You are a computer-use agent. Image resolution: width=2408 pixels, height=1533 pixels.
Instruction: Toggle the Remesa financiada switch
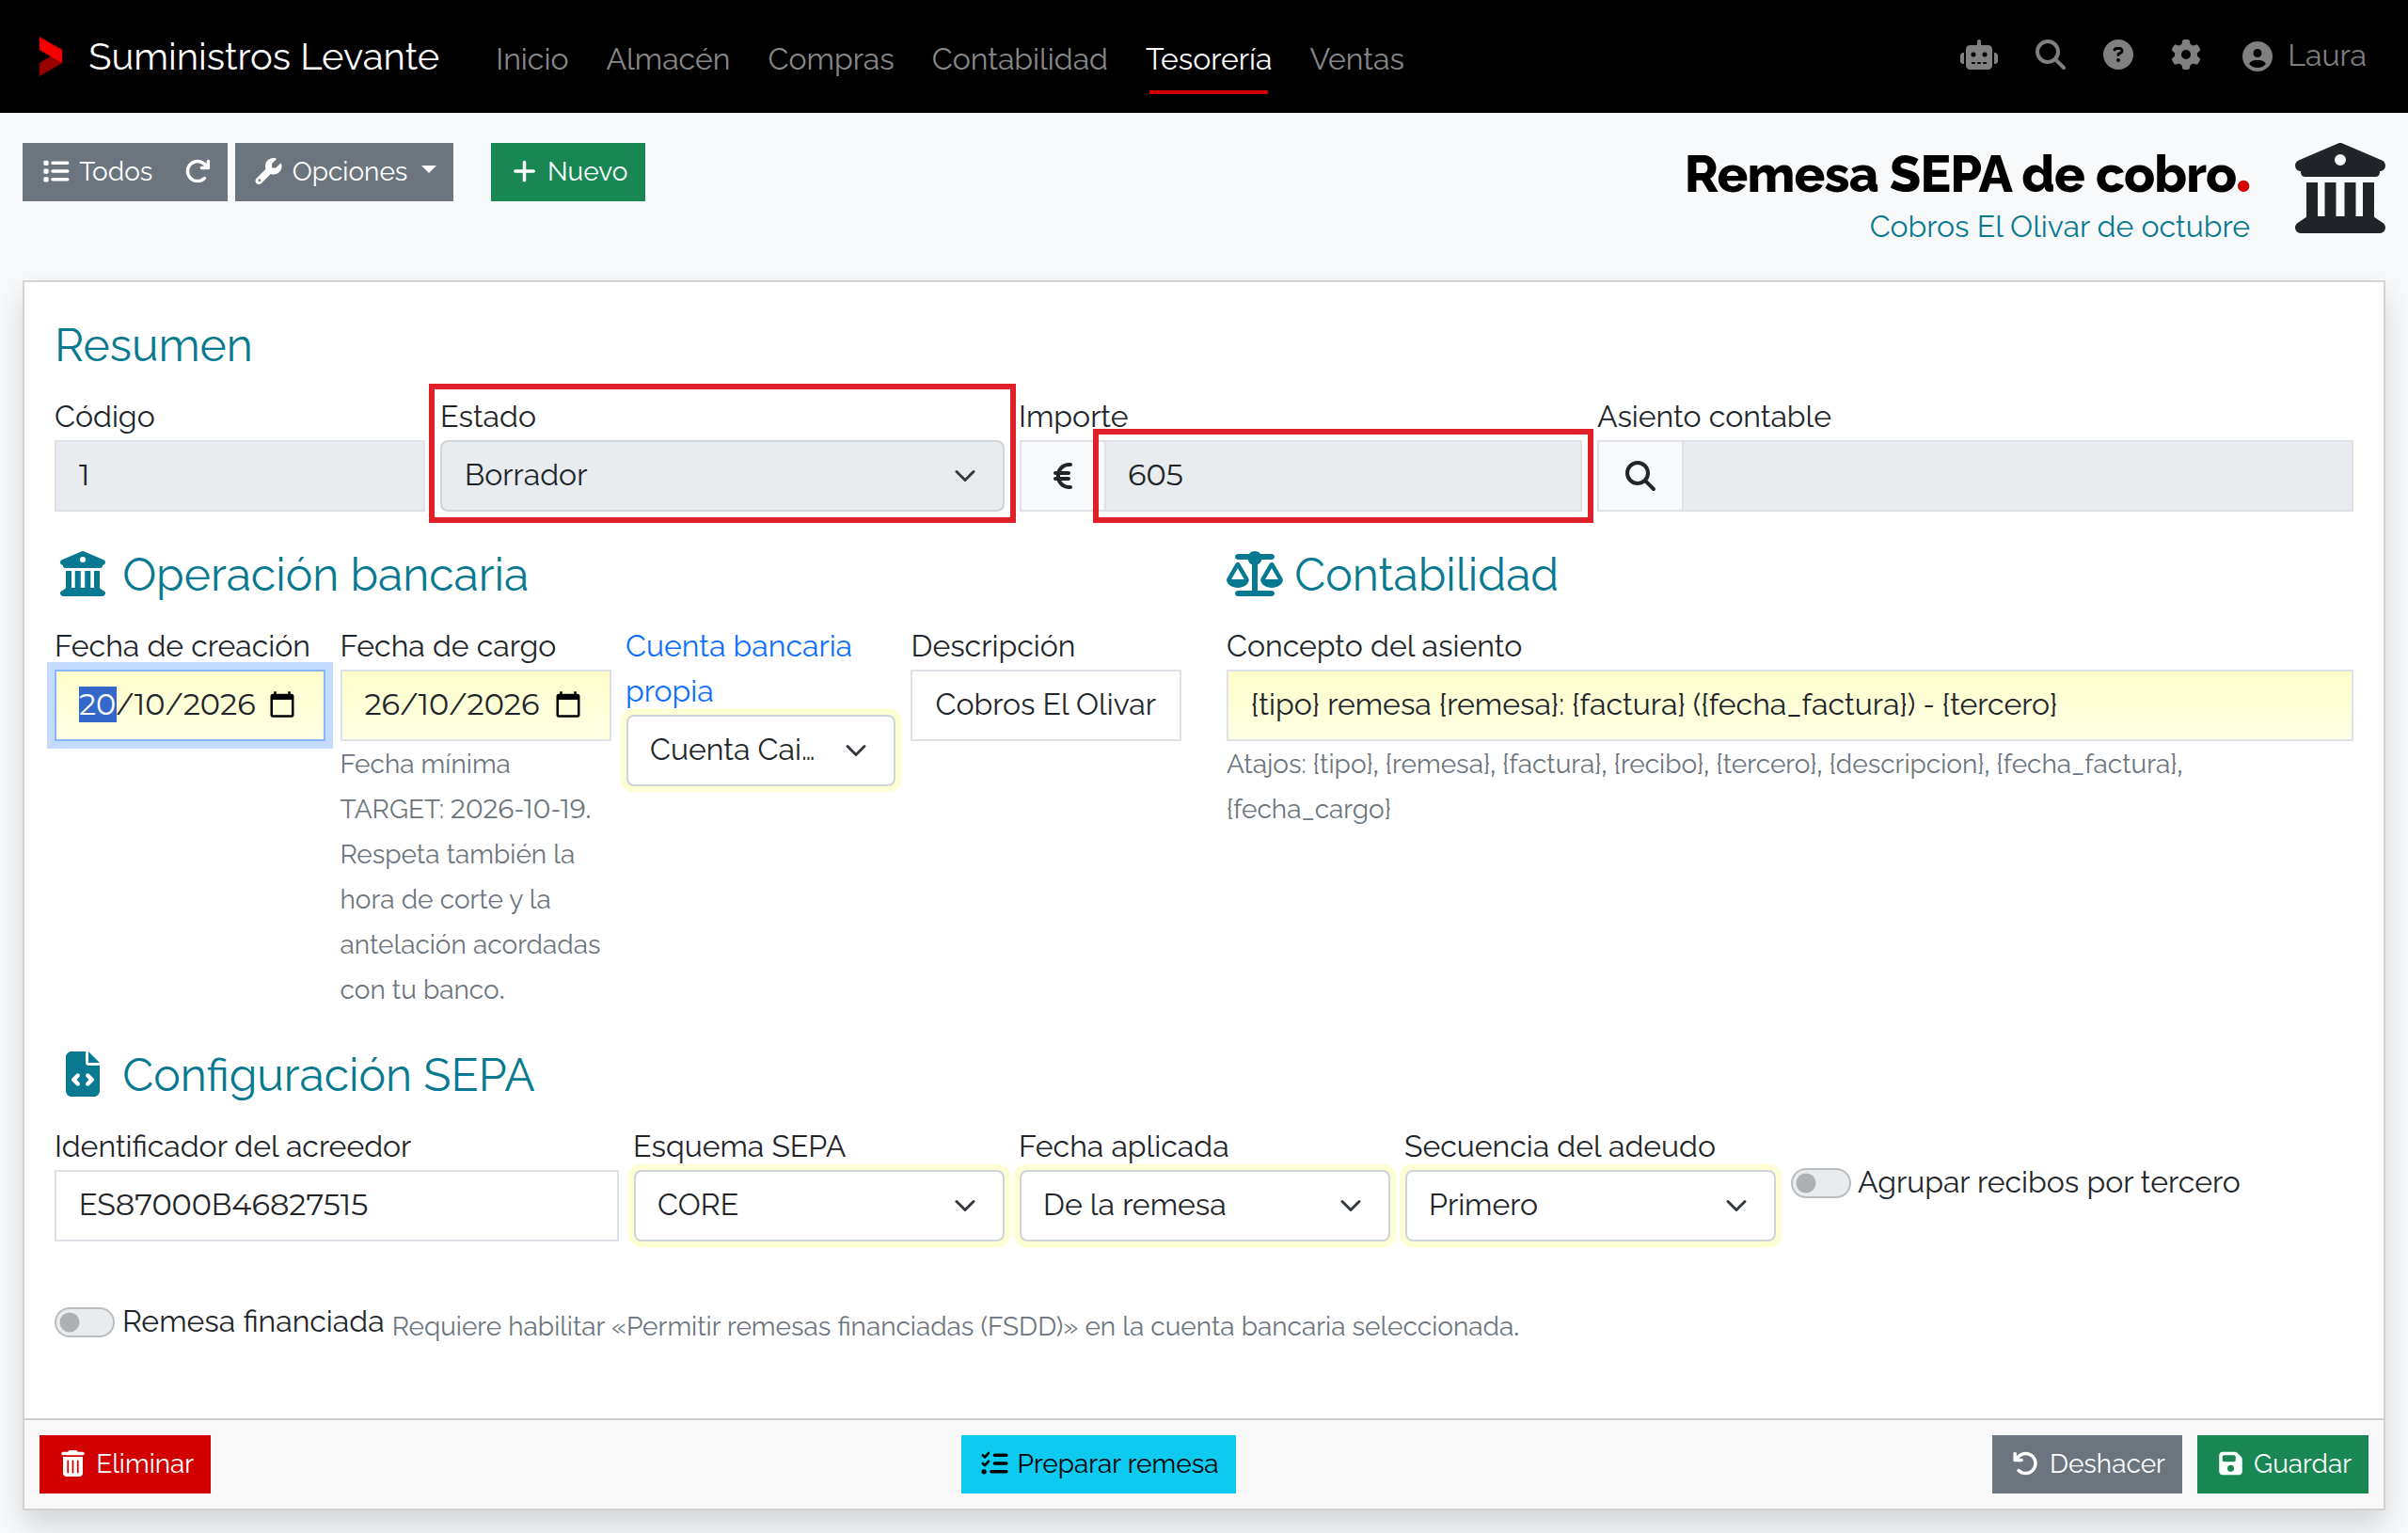pos(84,1322)
